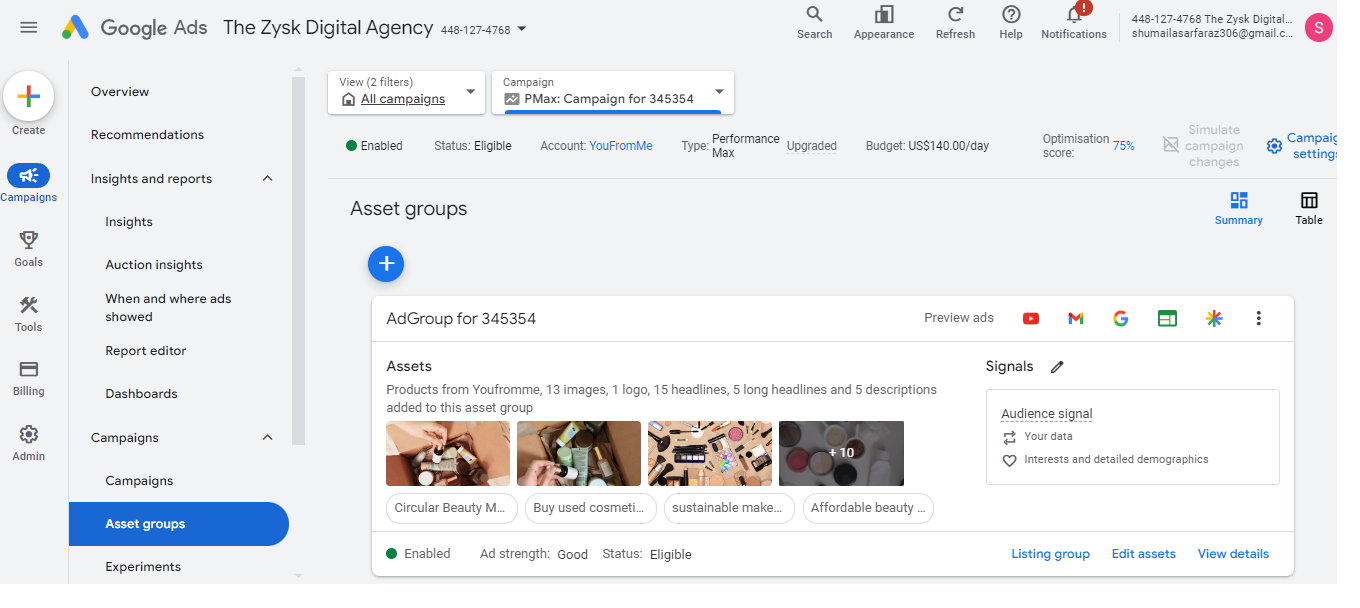This screenshot has height=608, width=1360.
Task: Open second asset image with box
Action: [x=579, y=453]
